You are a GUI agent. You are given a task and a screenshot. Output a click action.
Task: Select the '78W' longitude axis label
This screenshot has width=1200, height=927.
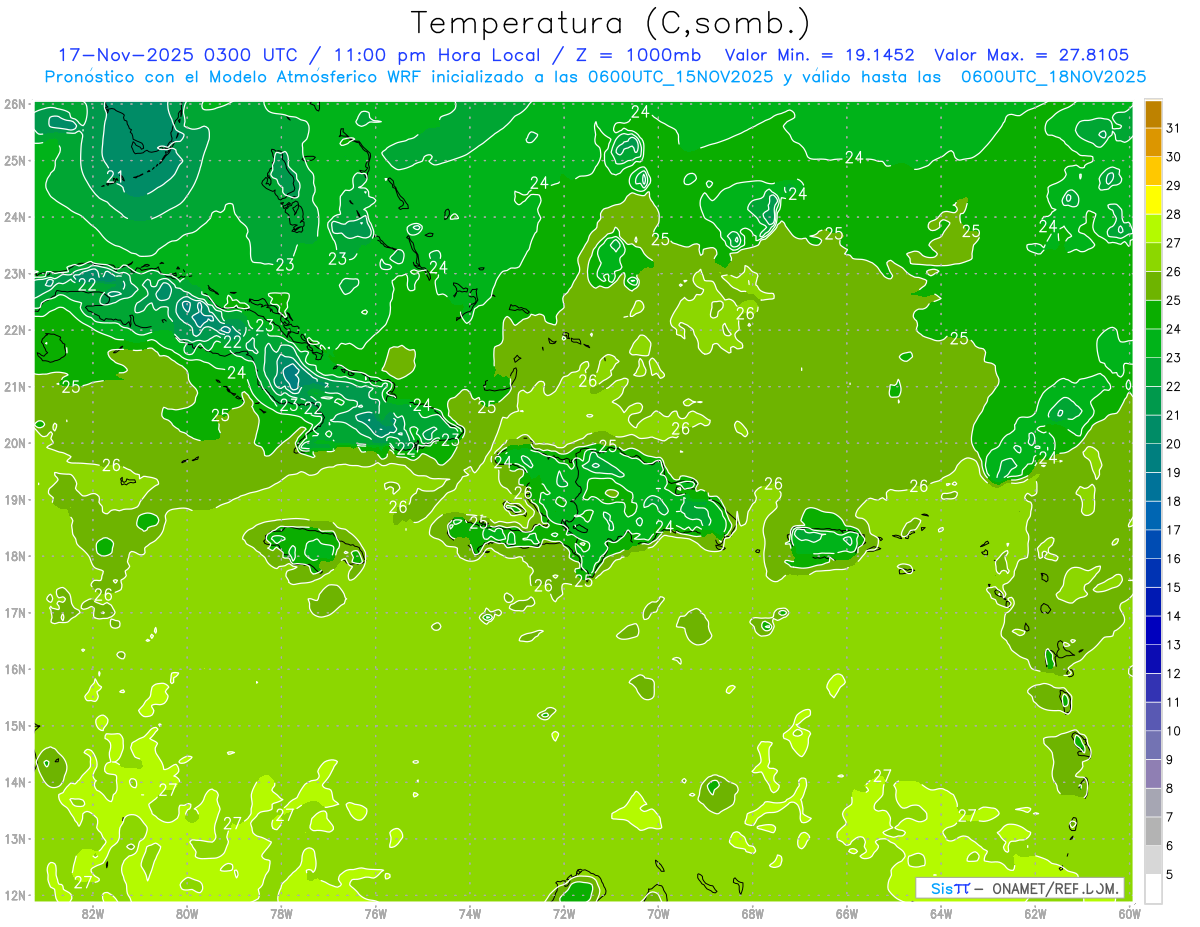coord(281,913)
